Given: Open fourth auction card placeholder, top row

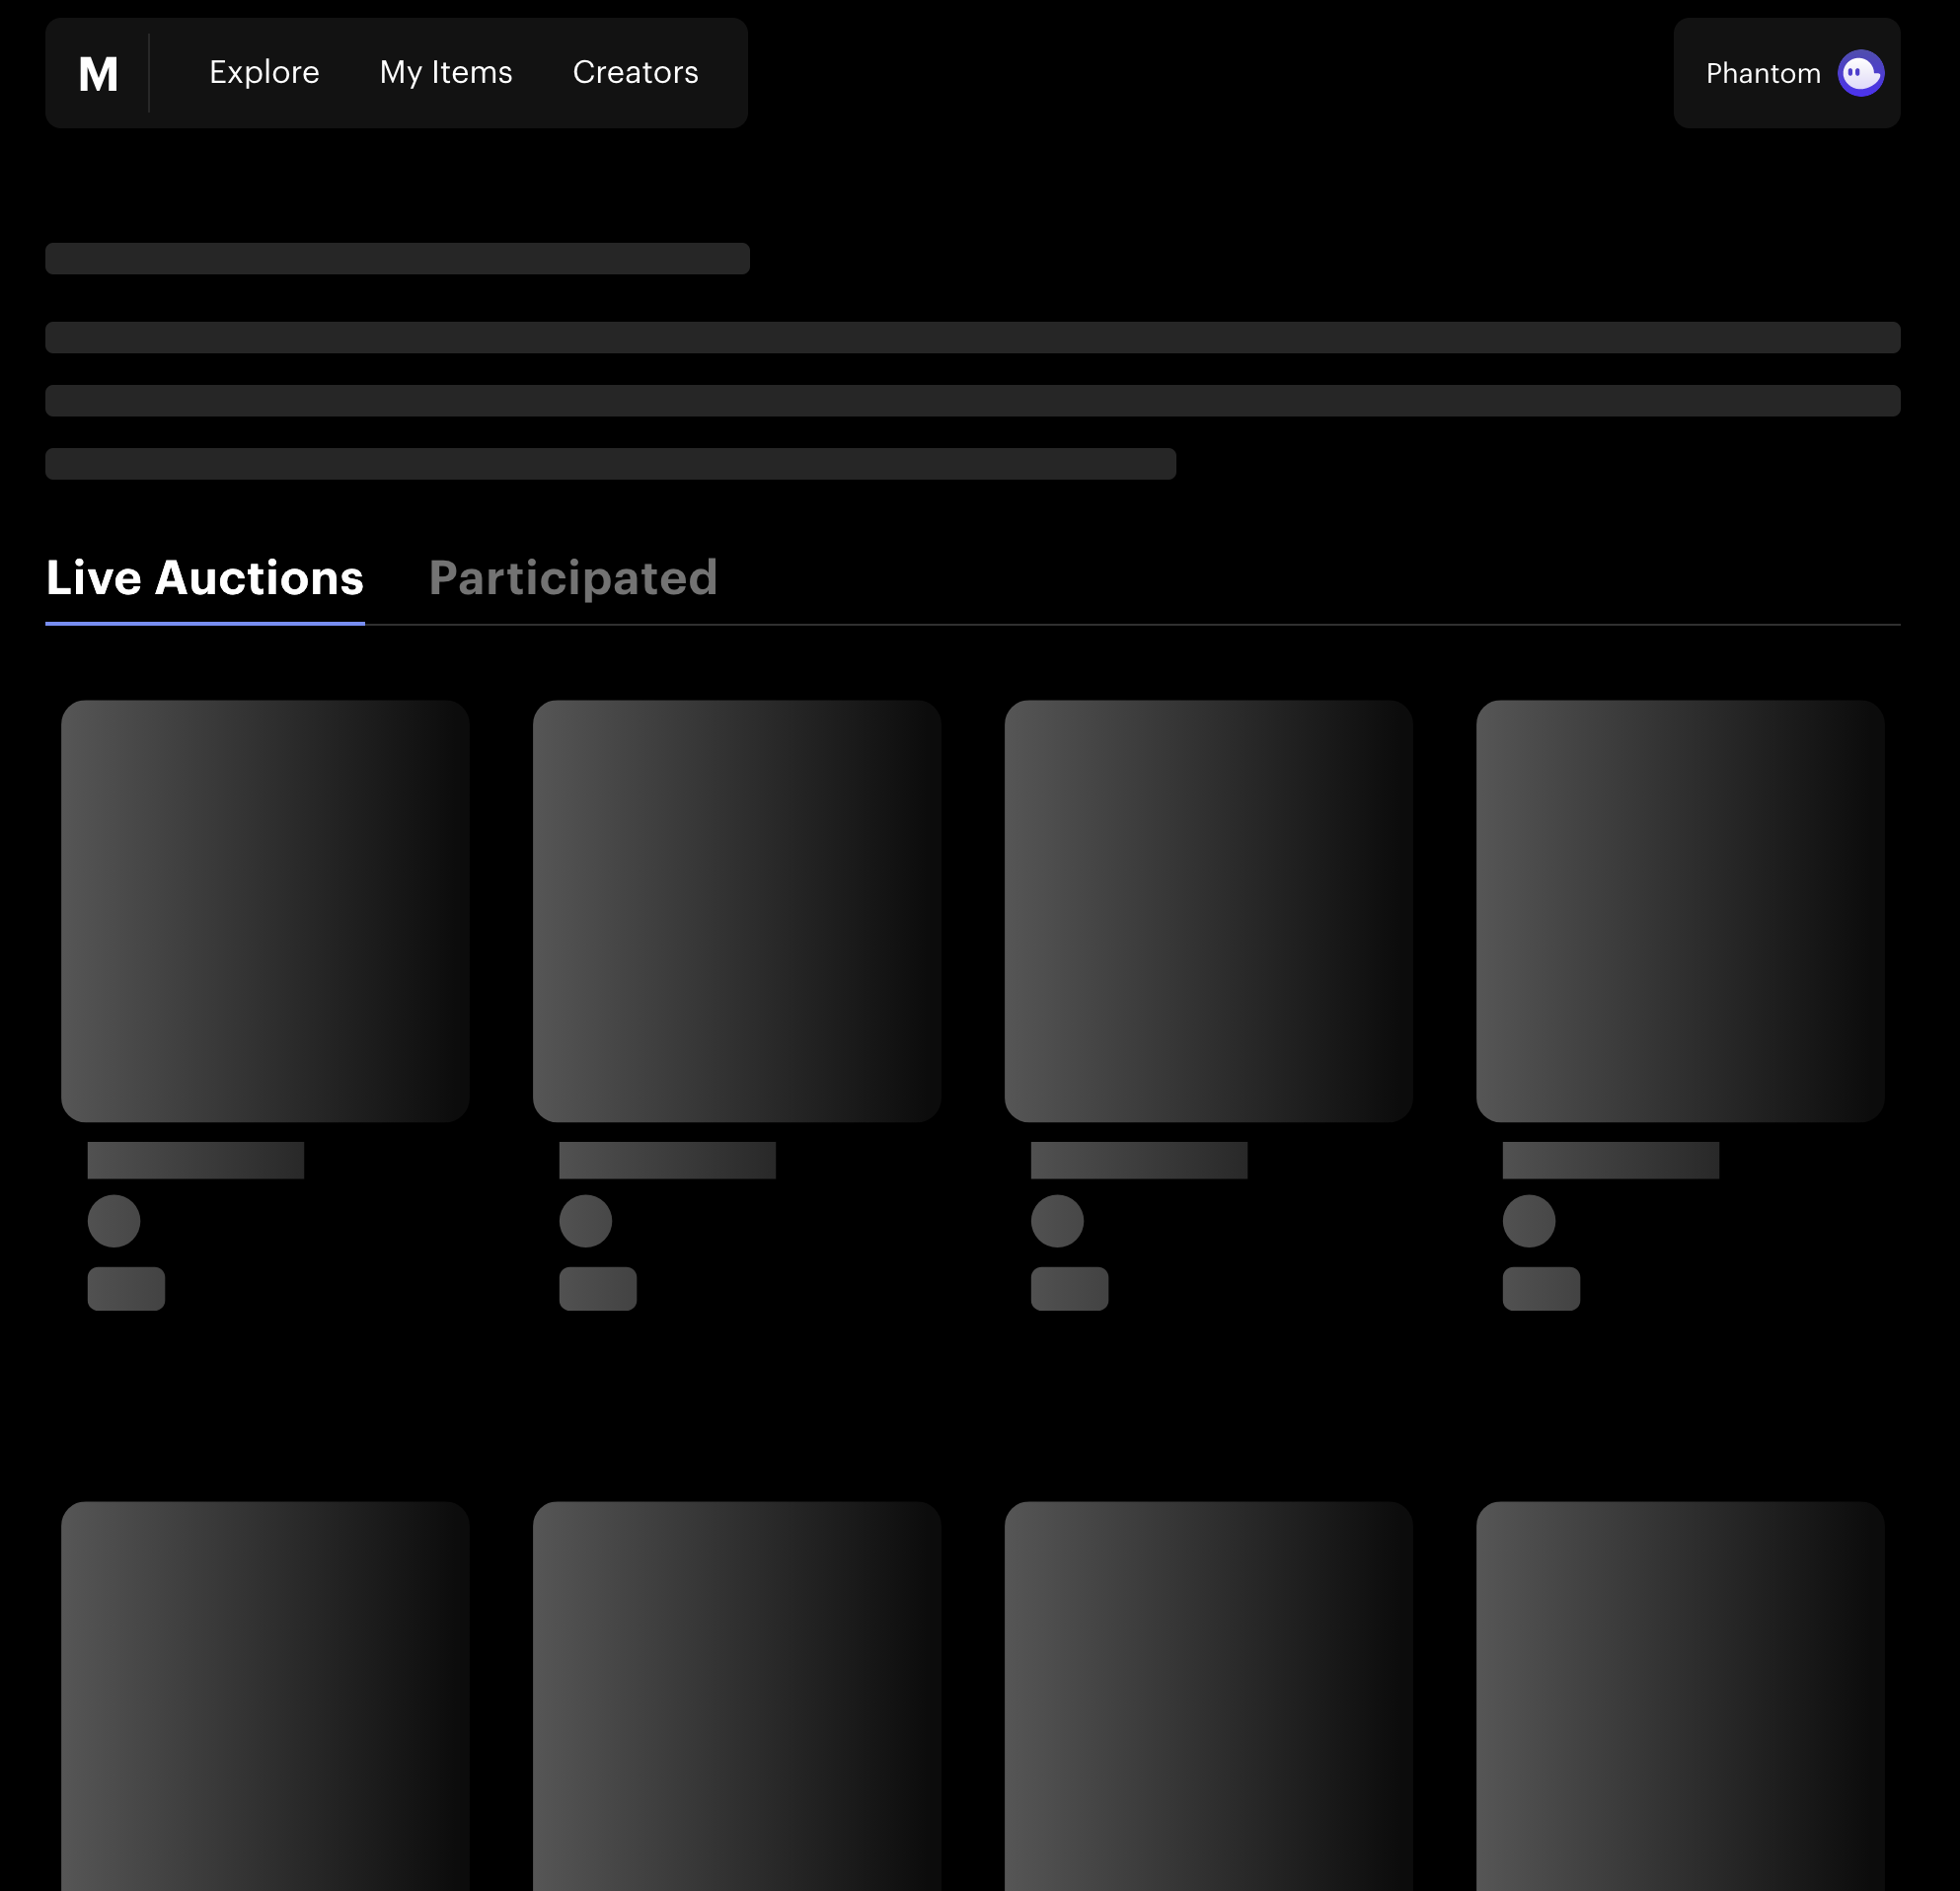Looking at the screenshot, I should tap(1680, 910).
